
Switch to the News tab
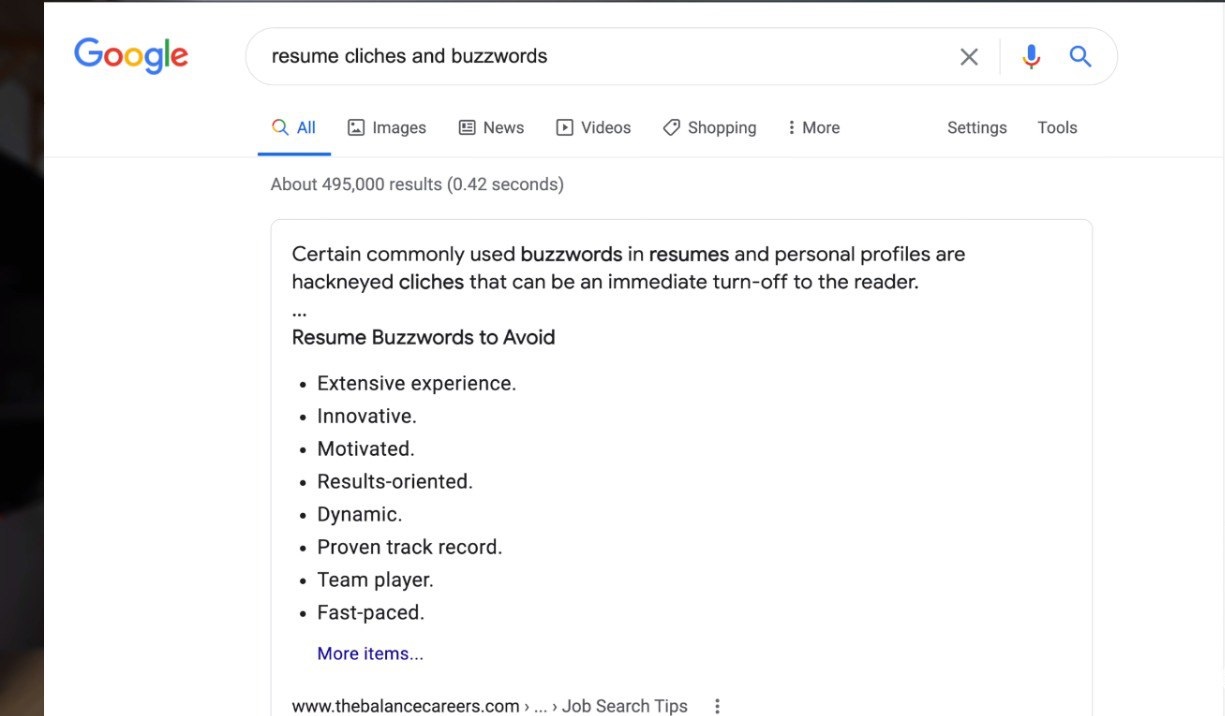[x=491, y=128]
